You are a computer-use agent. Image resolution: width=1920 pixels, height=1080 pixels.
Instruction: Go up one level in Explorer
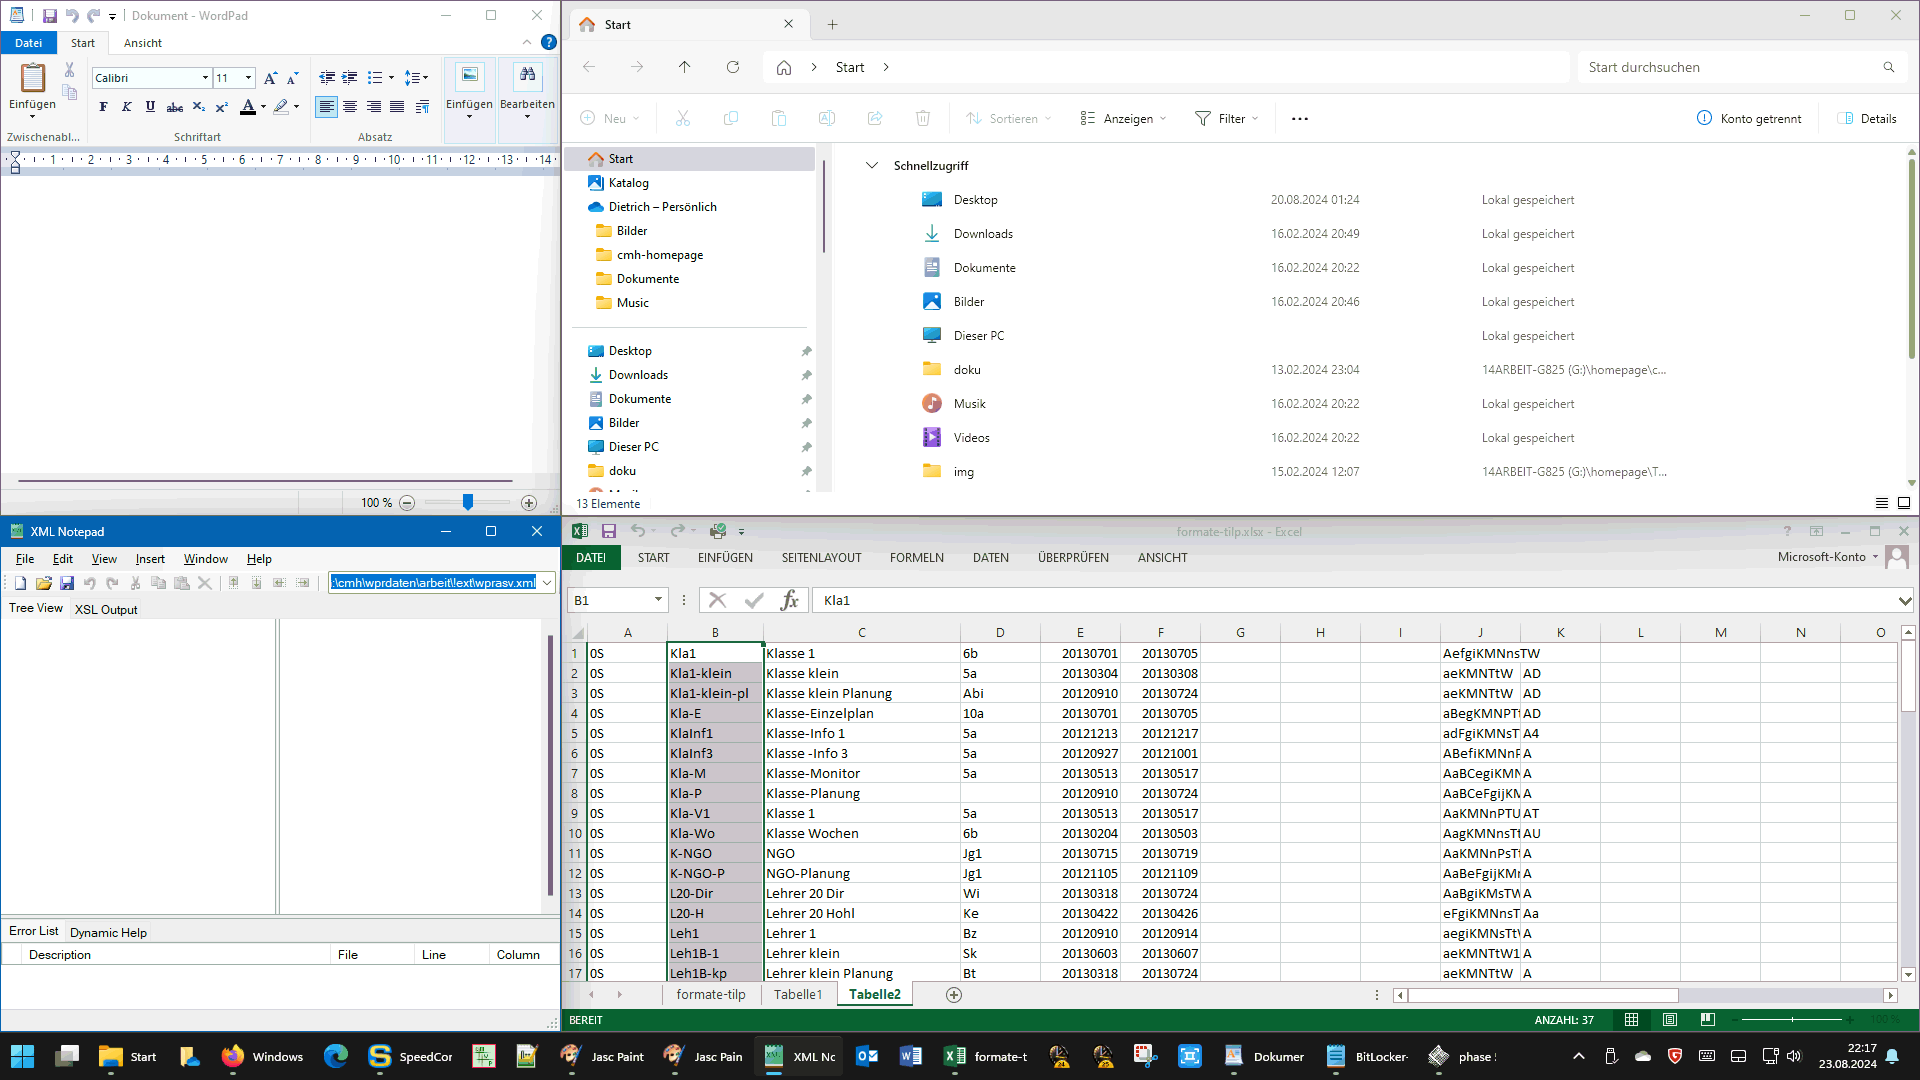[684, 67]
